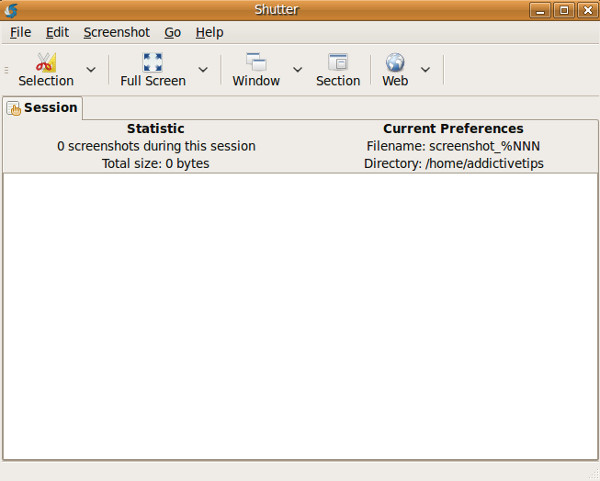Screen dimensions: 600x481
Task: Minimize the Shutter window
Action: point(540,10)
